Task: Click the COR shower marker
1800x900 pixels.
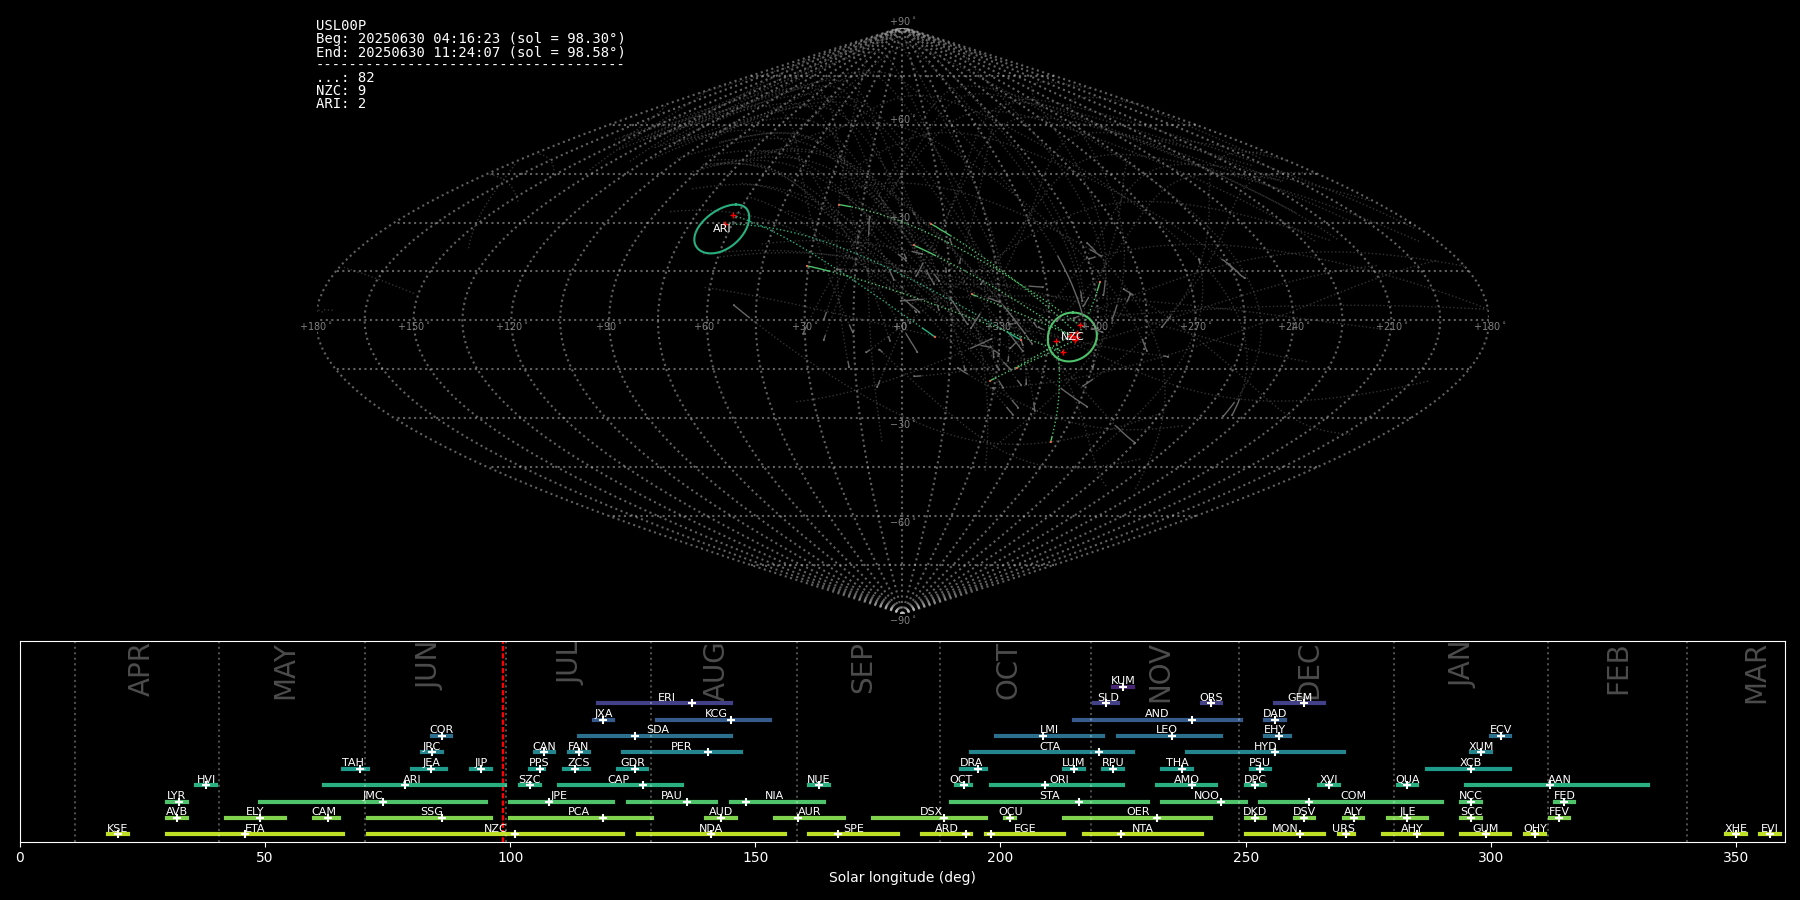Action: point(441,736)
